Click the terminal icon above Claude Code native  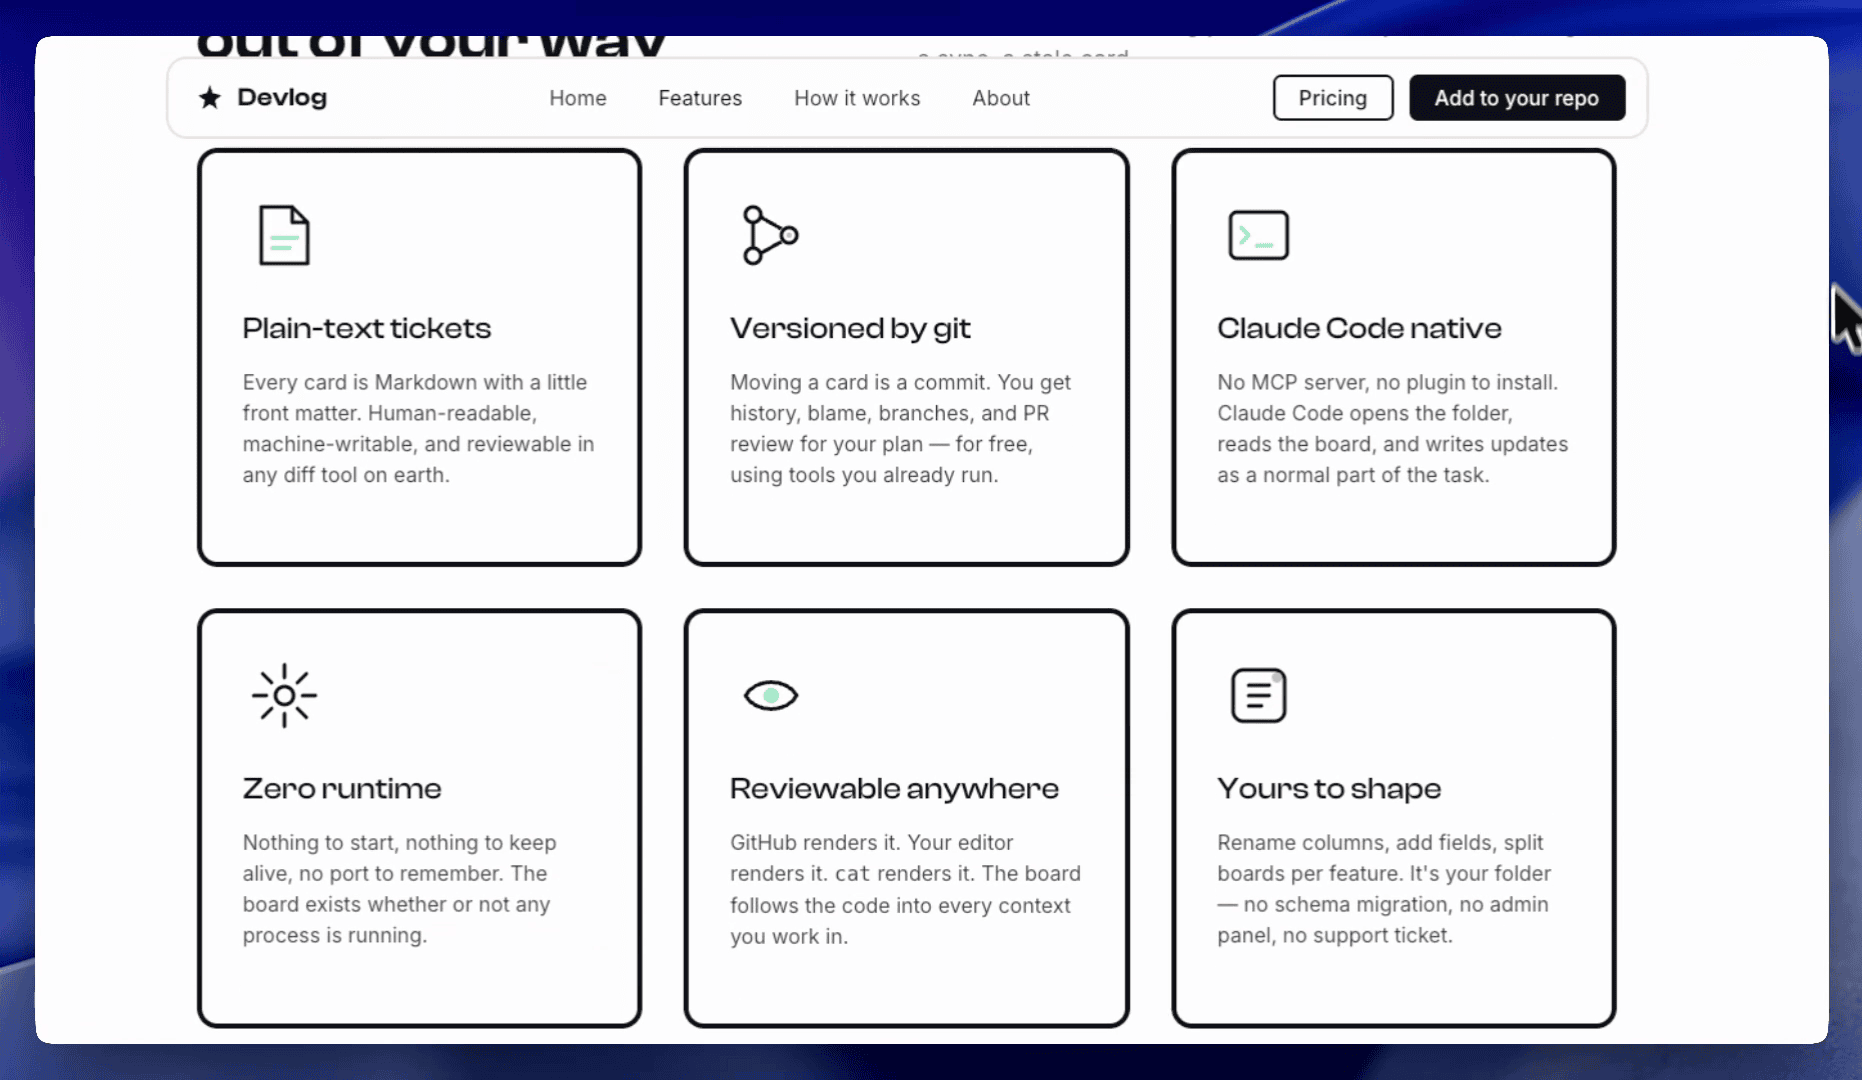(x=1258, y=235)
